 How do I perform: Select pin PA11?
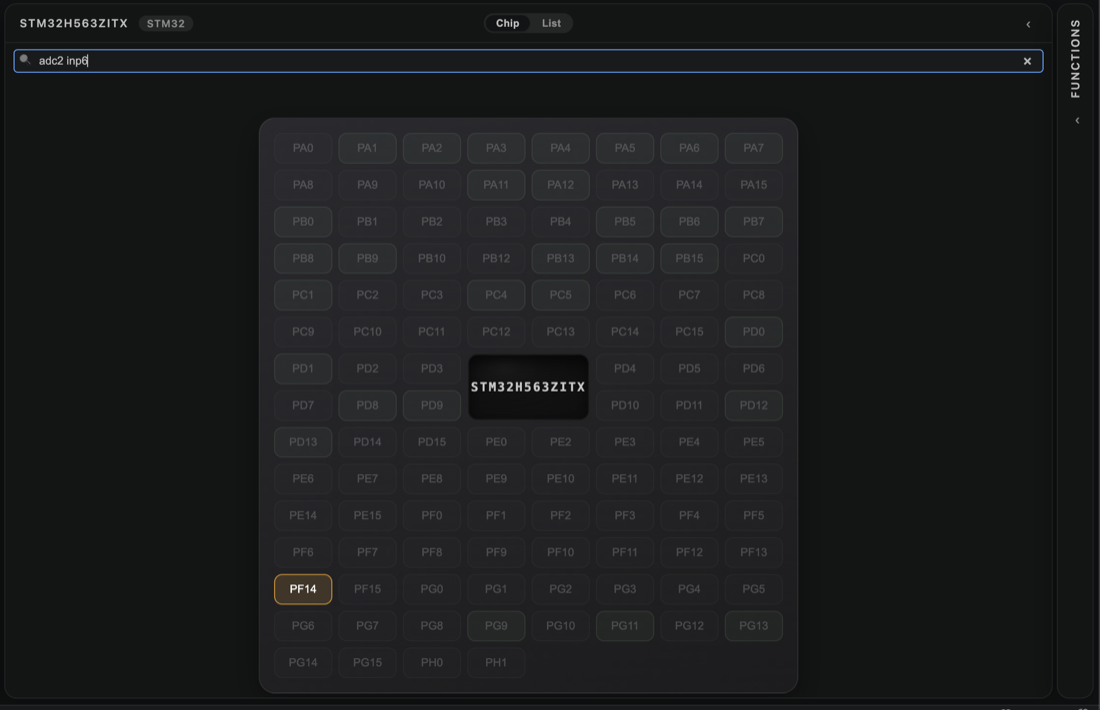point(496,185)
